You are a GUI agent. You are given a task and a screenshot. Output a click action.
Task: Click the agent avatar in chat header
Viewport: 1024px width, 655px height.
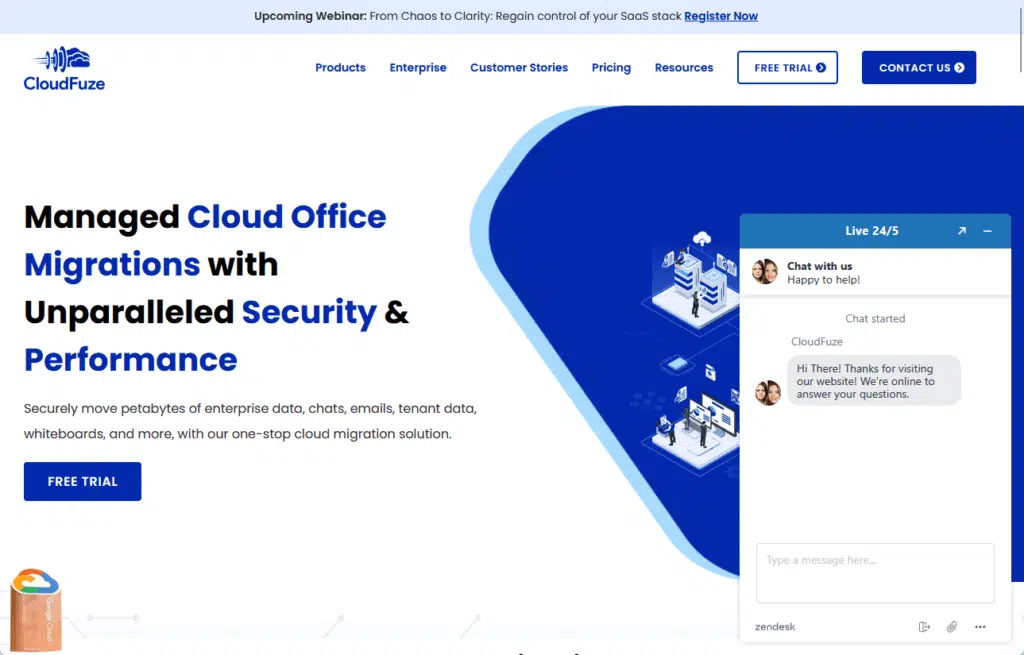point(765,272)
